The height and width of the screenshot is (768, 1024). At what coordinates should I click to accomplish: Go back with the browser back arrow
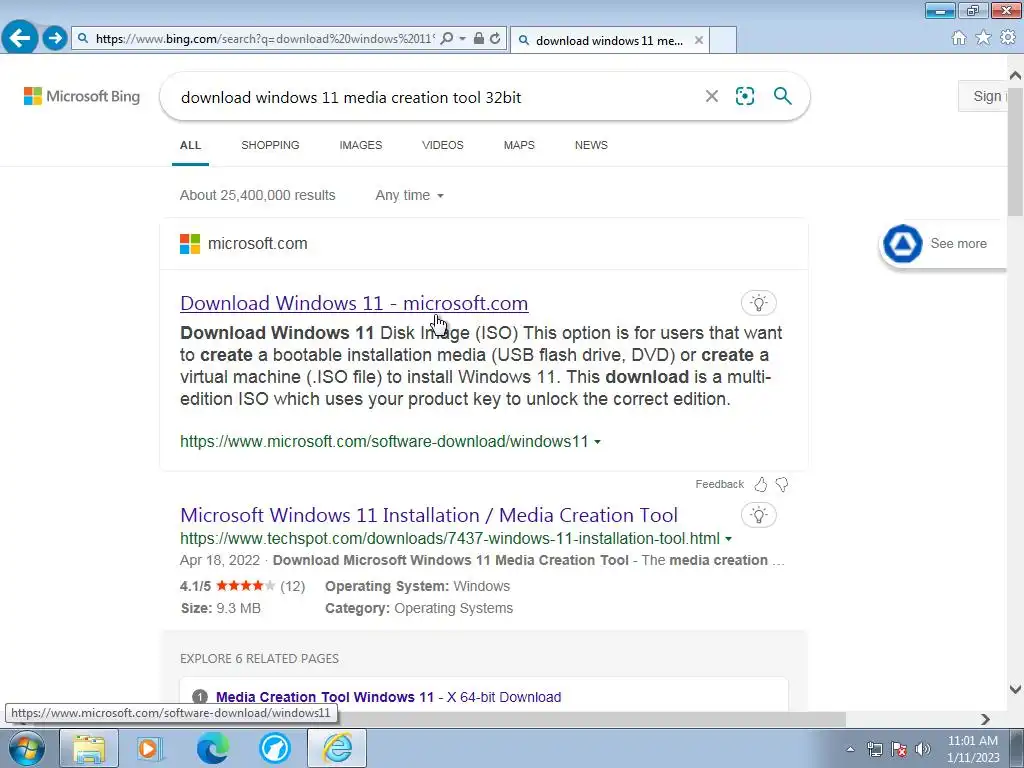click(20, 38)
